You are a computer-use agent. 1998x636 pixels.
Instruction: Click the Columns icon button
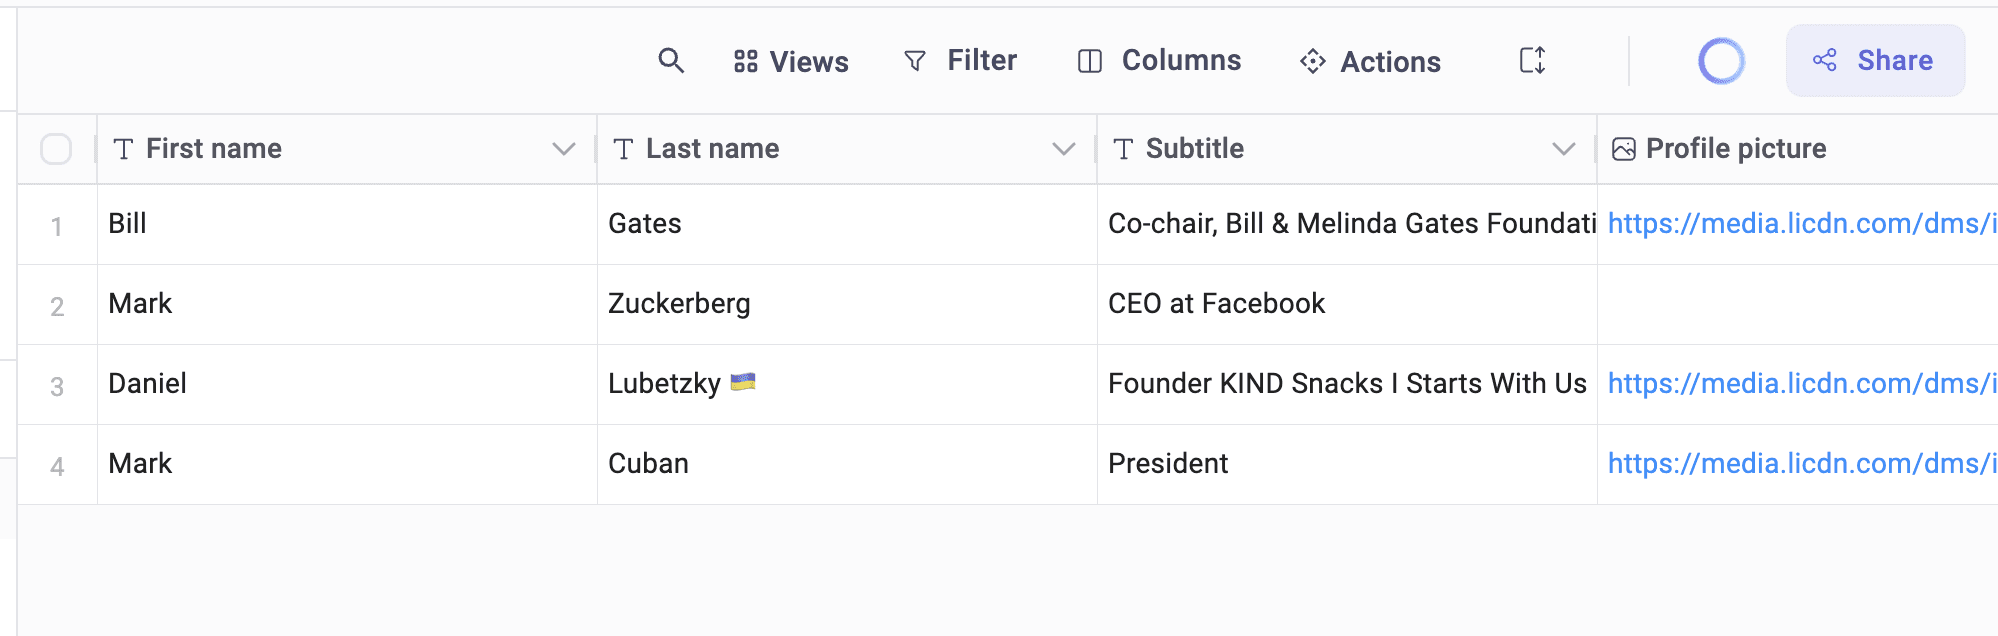point(1090,61)
